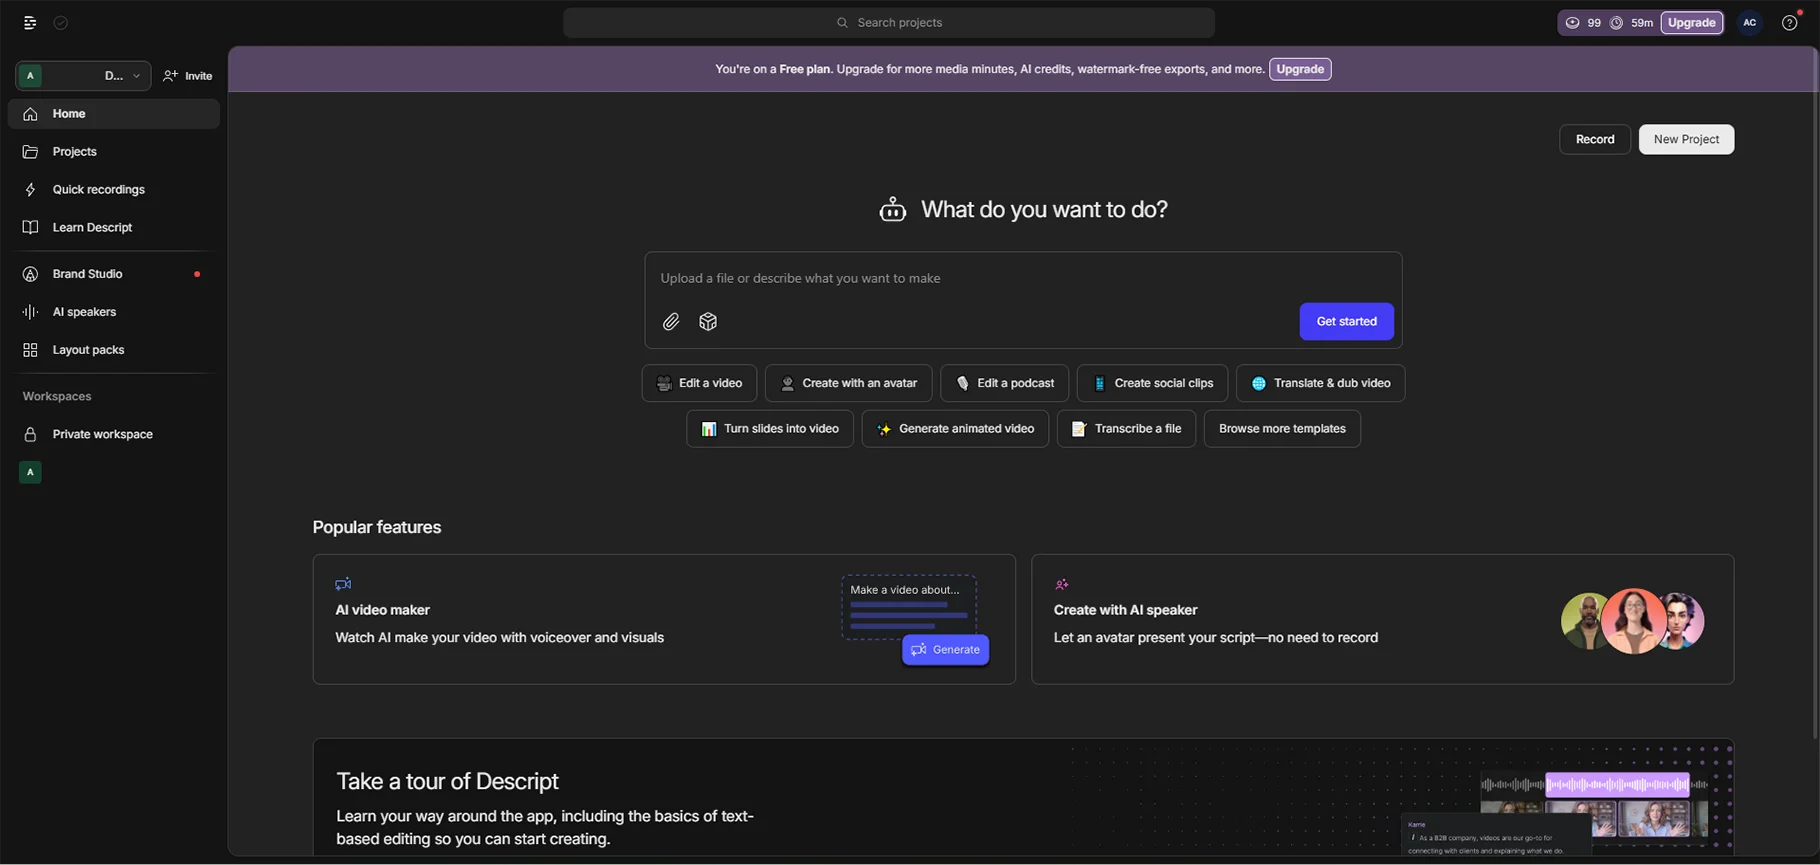Open Private workspace
Viewport: 1820px width, 865px height.
(x=114, y=435)
